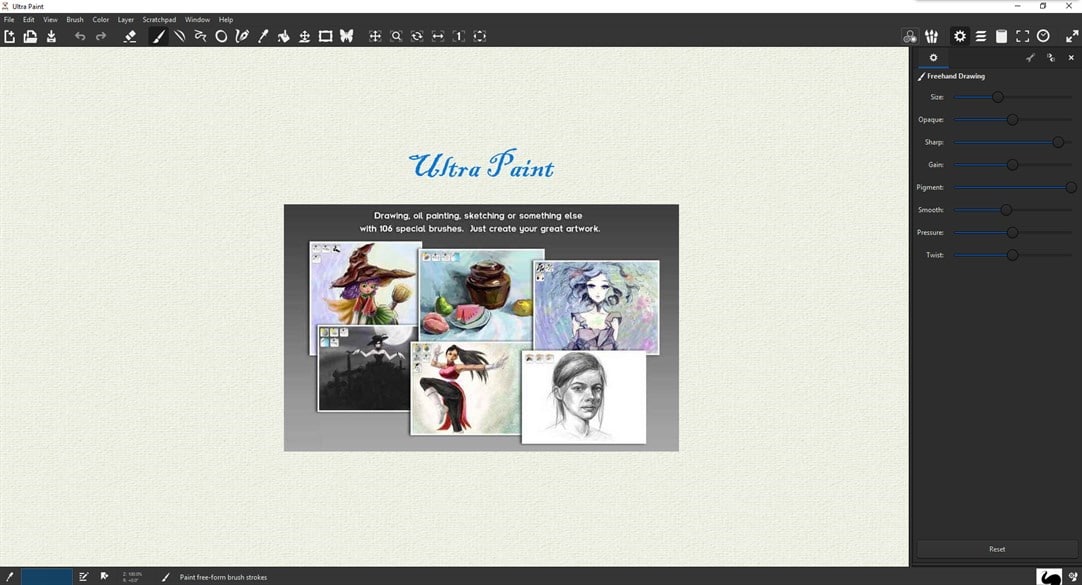Open the Layer menu
Viewport: 1082px width, 585px height.
point(125,19)
